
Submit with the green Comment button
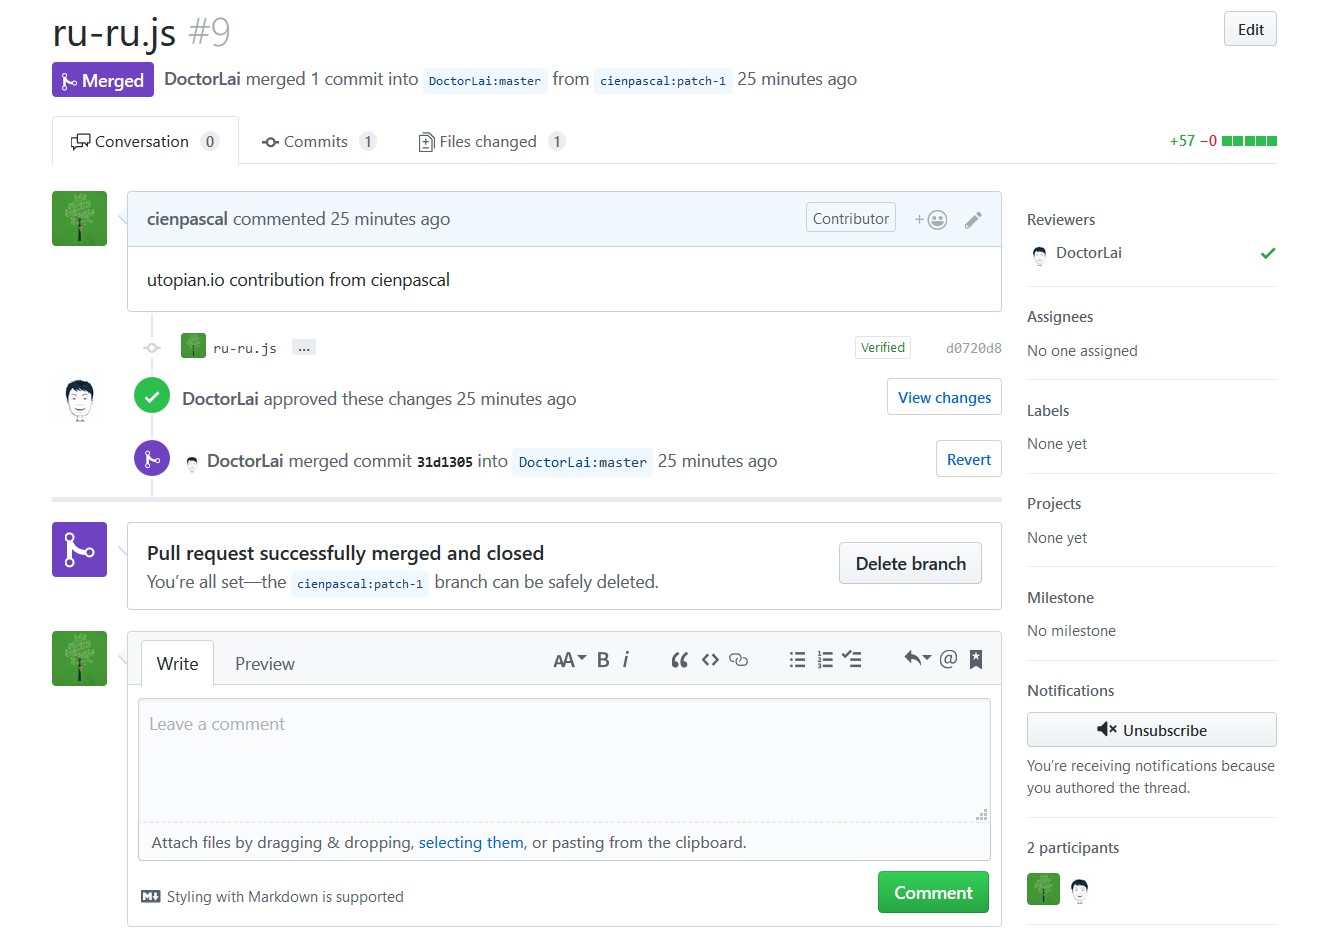[x=933, y=892]
